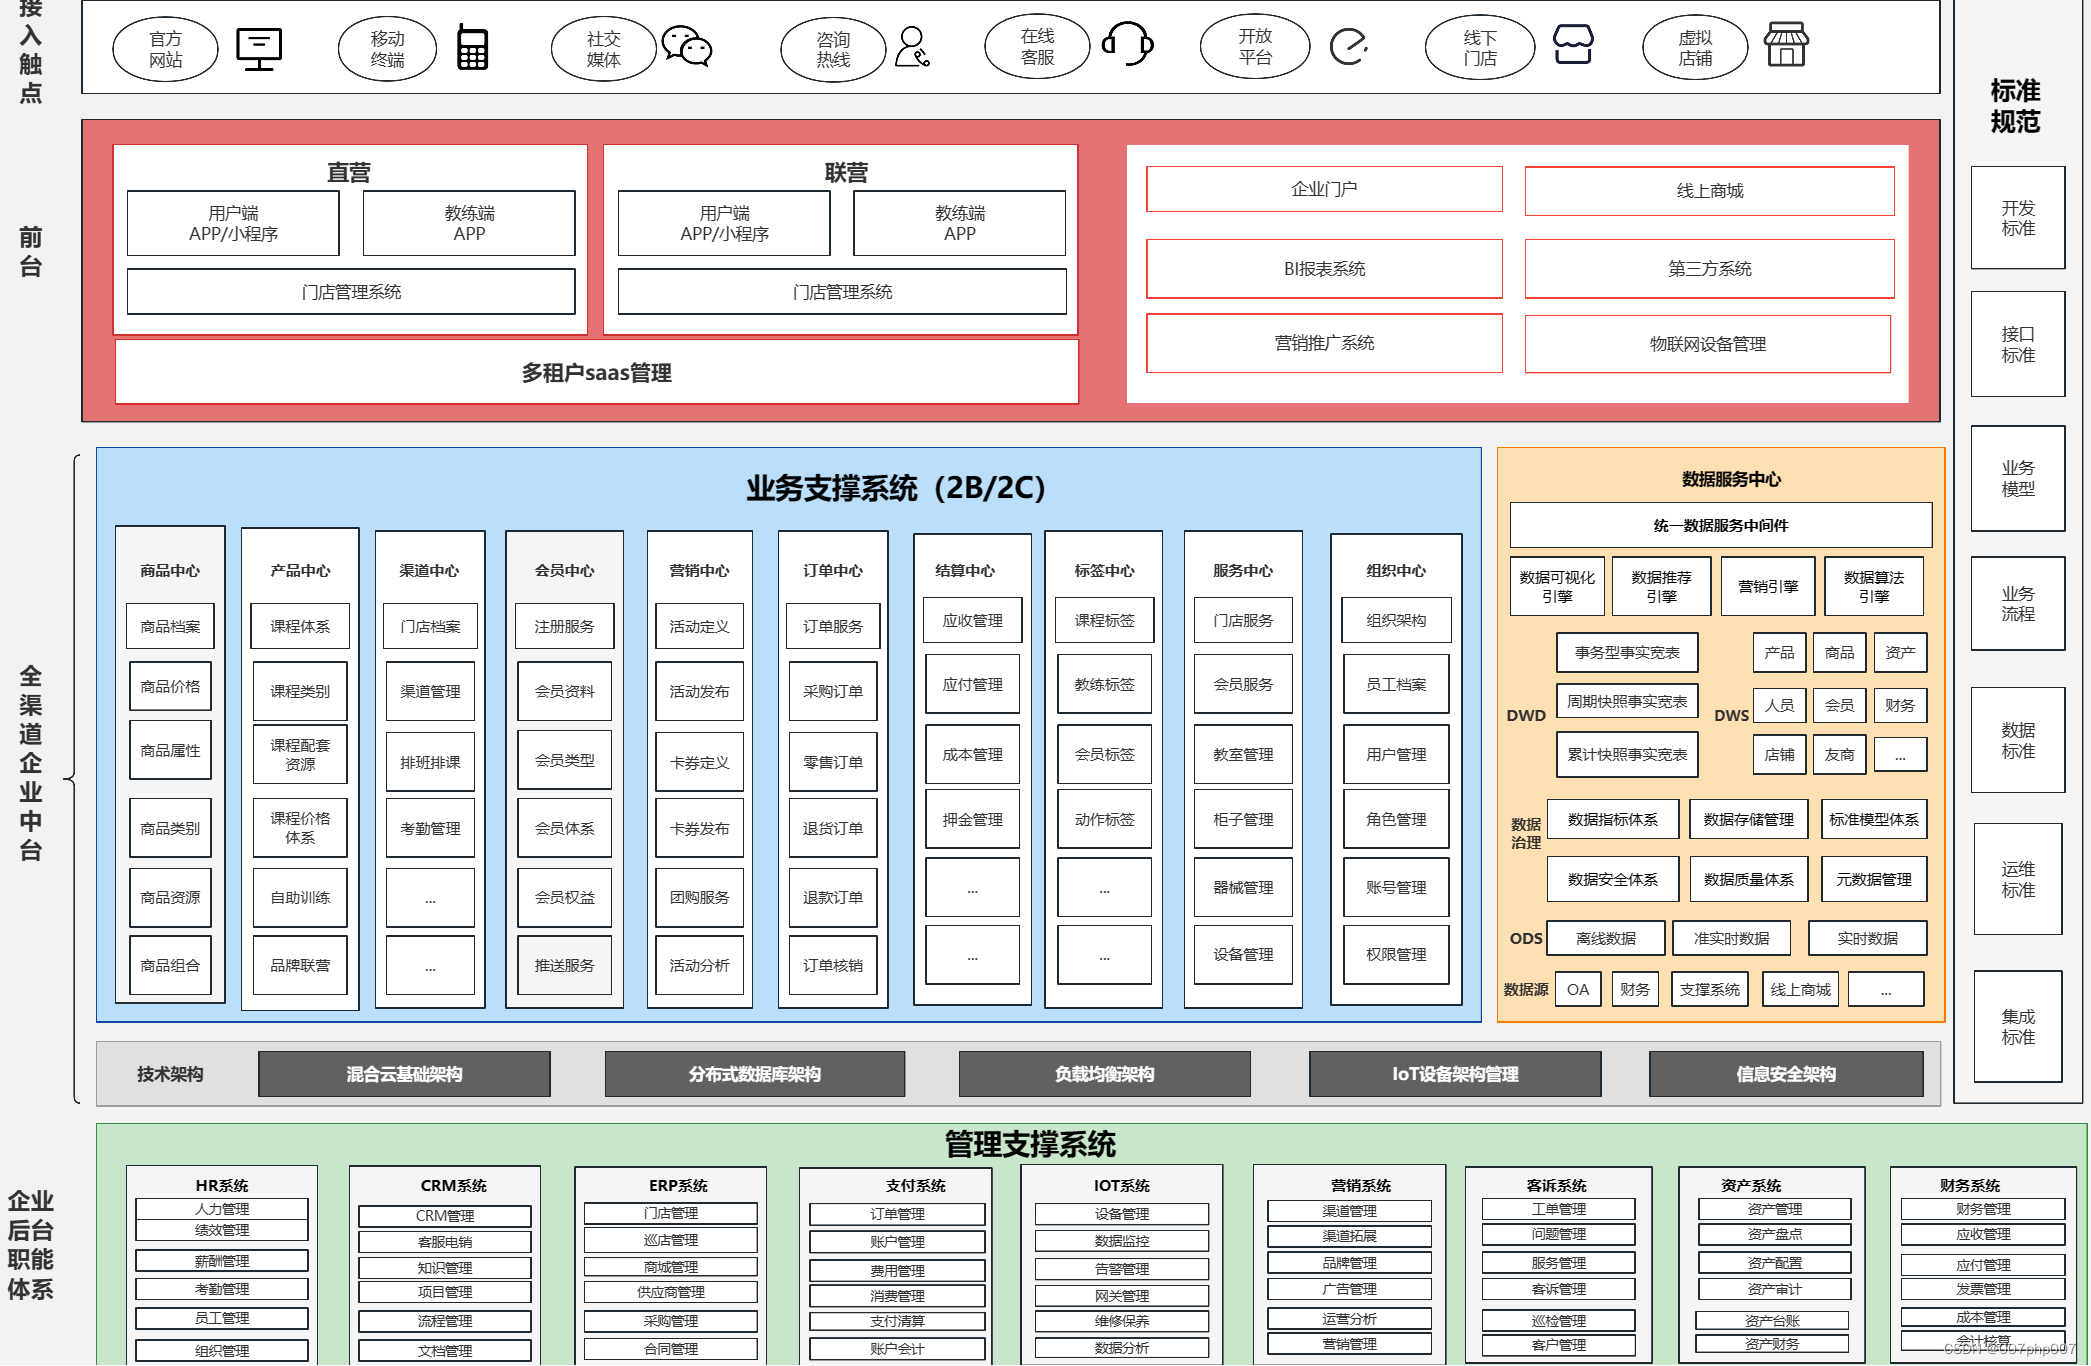Click the 商品档案 box under 商品中心
Viewport: 2091px width, 1366px height.
(x=170, y=626)
